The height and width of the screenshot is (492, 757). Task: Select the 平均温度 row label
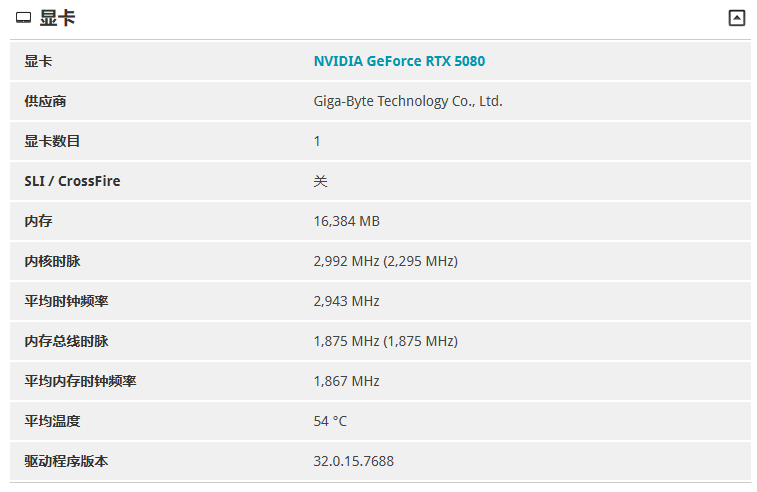point(52,421)
